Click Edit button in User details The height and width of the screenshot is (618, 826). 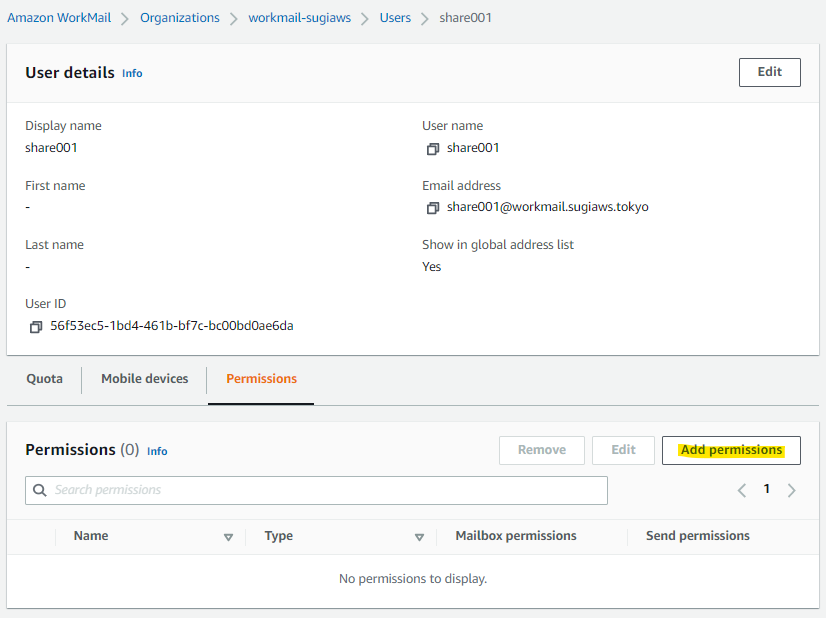[770, 72]
